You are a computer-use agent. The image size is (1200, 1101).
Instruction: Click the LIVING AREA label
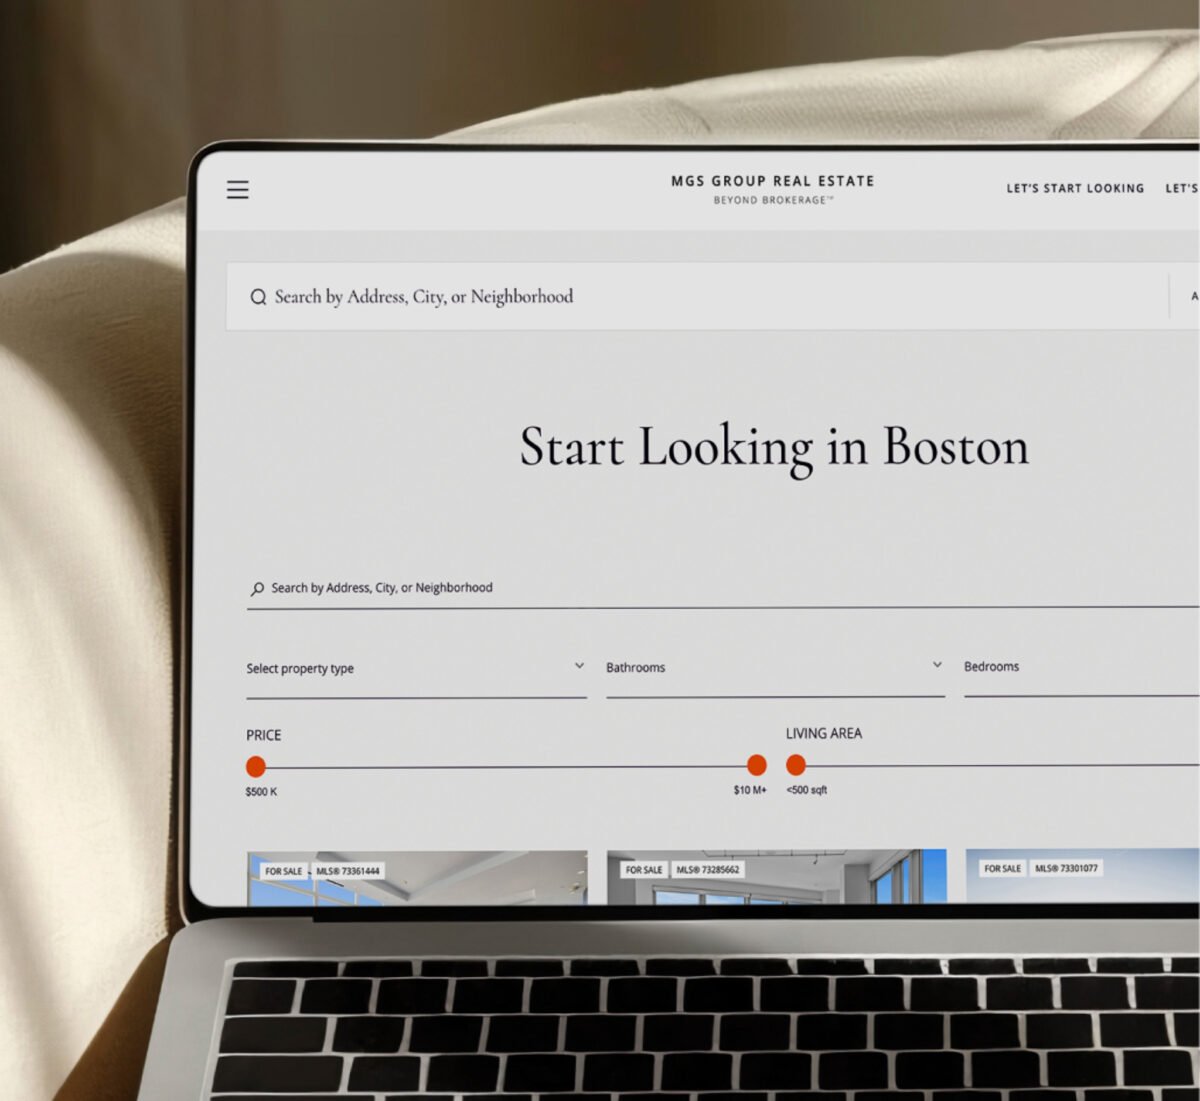824,733
